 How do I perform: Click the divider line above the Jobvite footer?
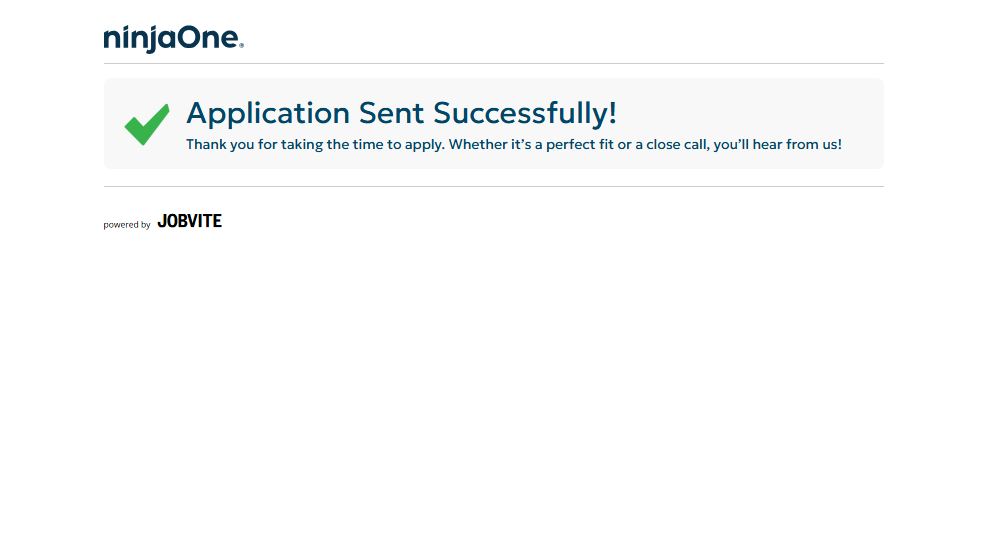pyautogui.click(x=493, y=186)
